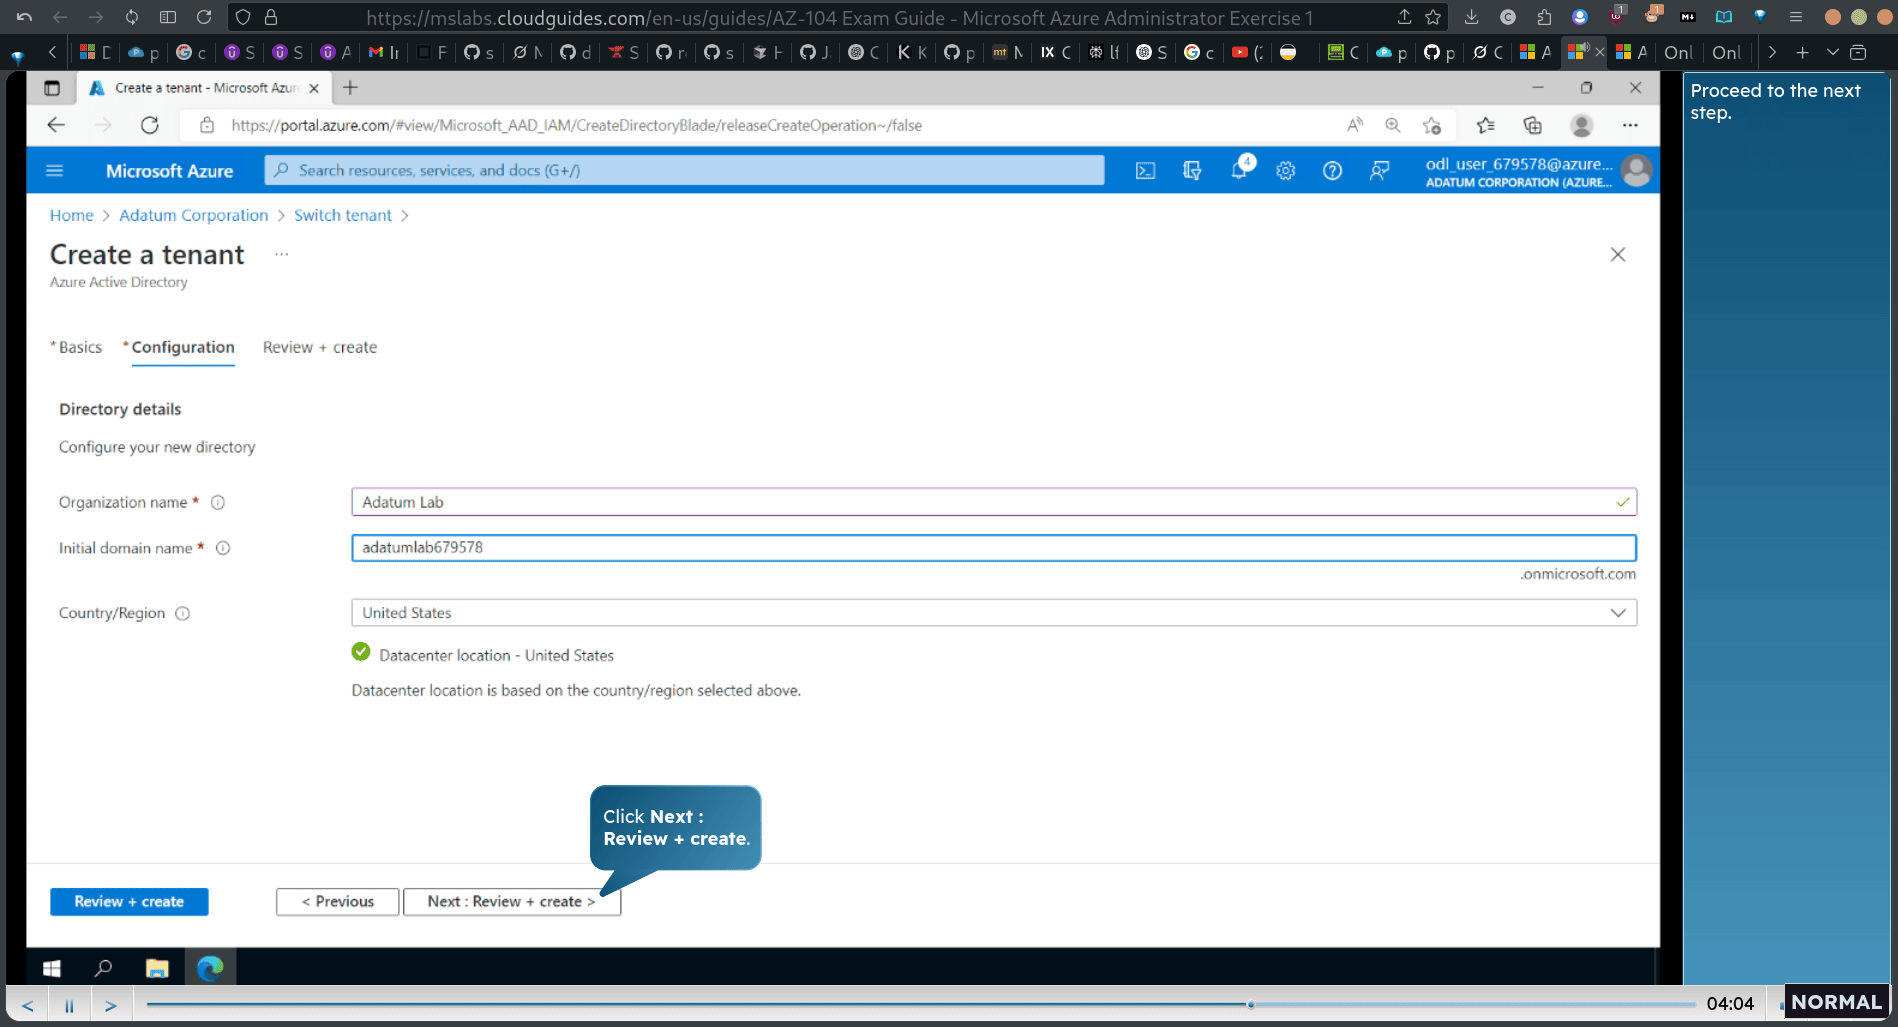Open Azure notifications bell

pos(1239,170)
